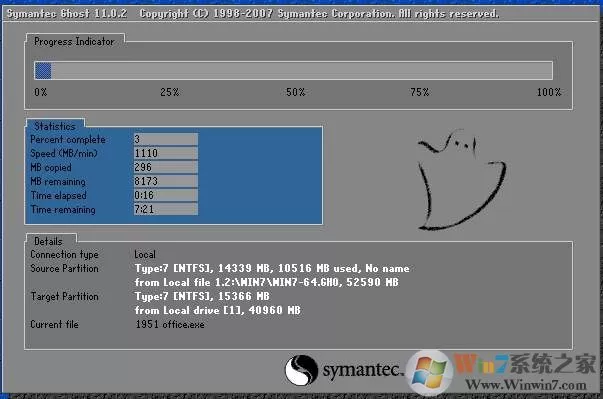Image resolution: width=603 pixels, height=399 pixels.
Task: Click the Windows flag logo watermark
Action: [429, 372]
